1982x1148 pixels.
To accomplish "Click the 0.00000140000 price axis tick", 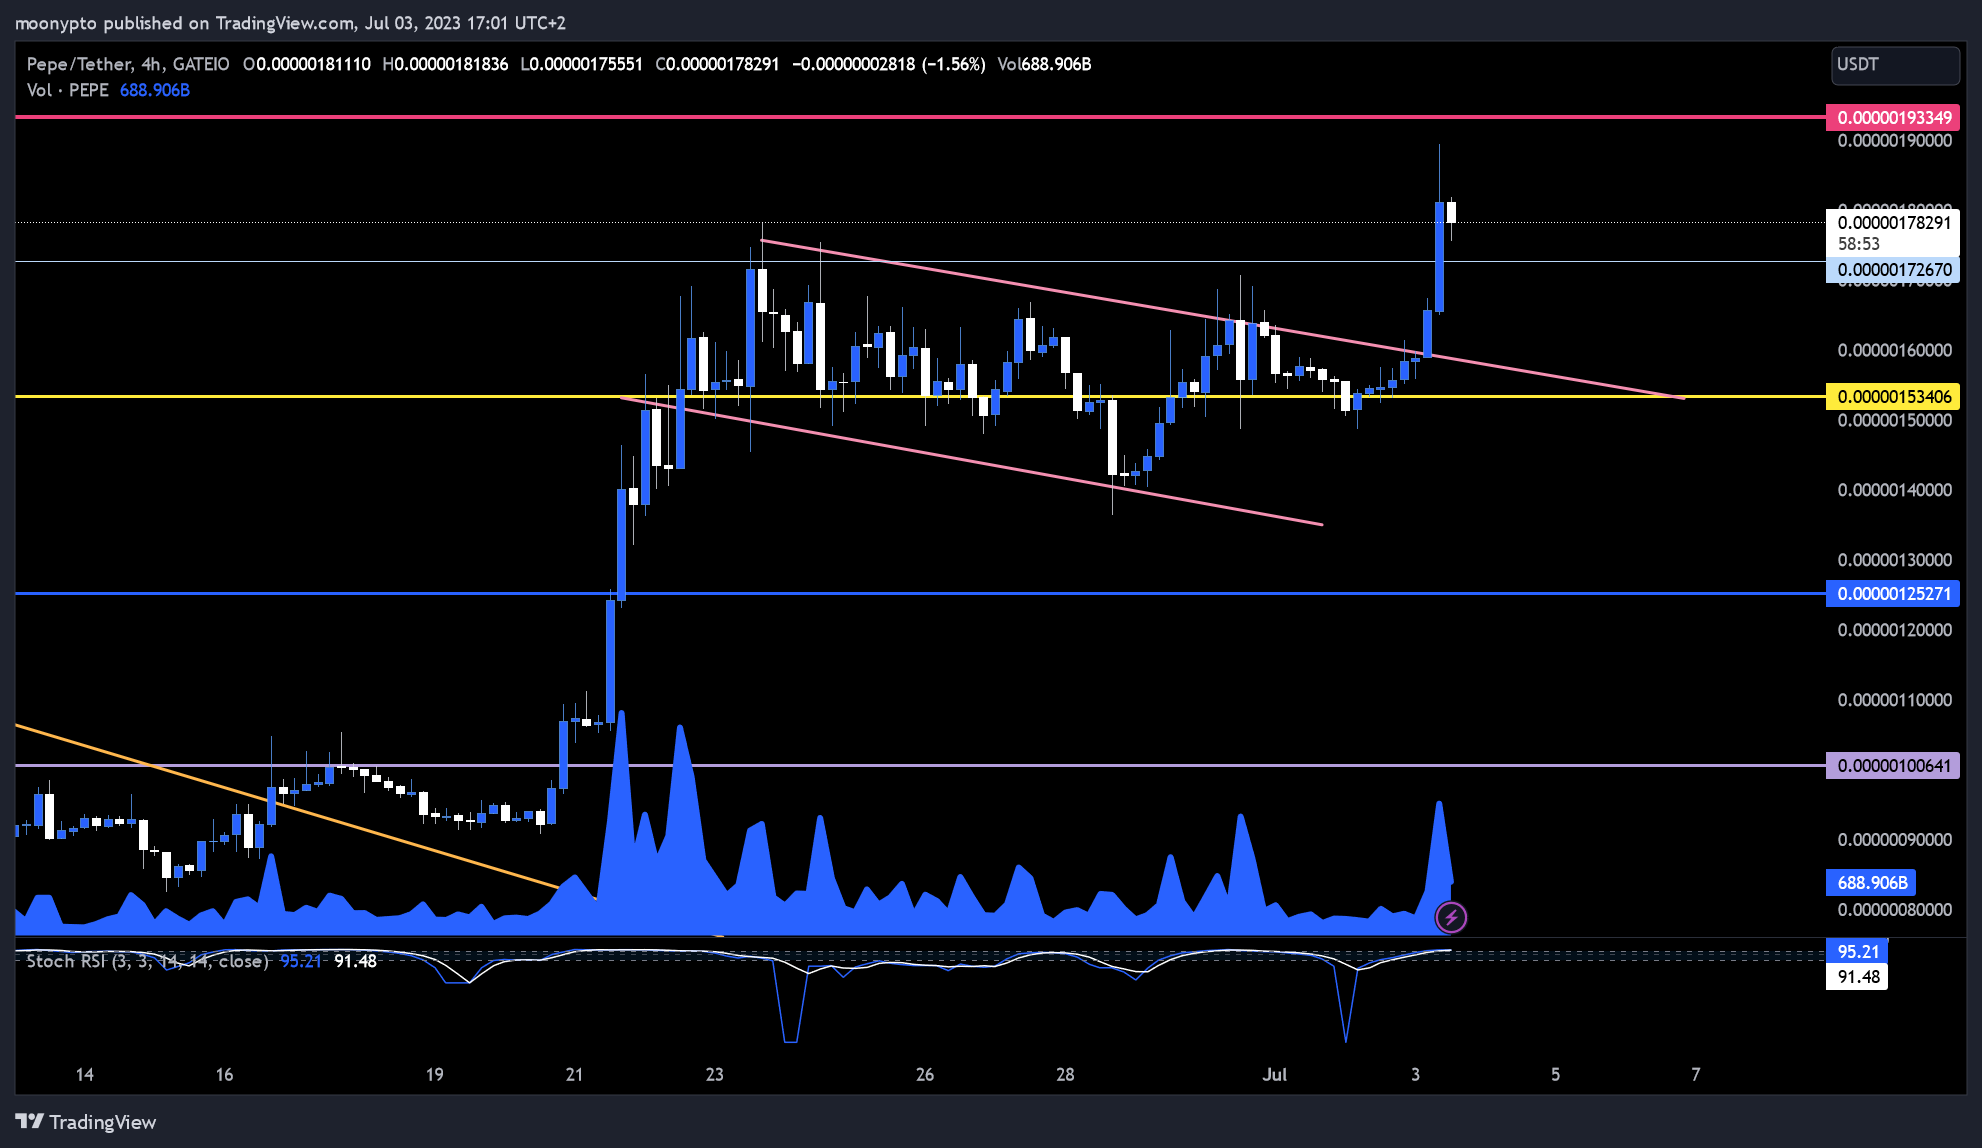I will [x=1894, y=490].
